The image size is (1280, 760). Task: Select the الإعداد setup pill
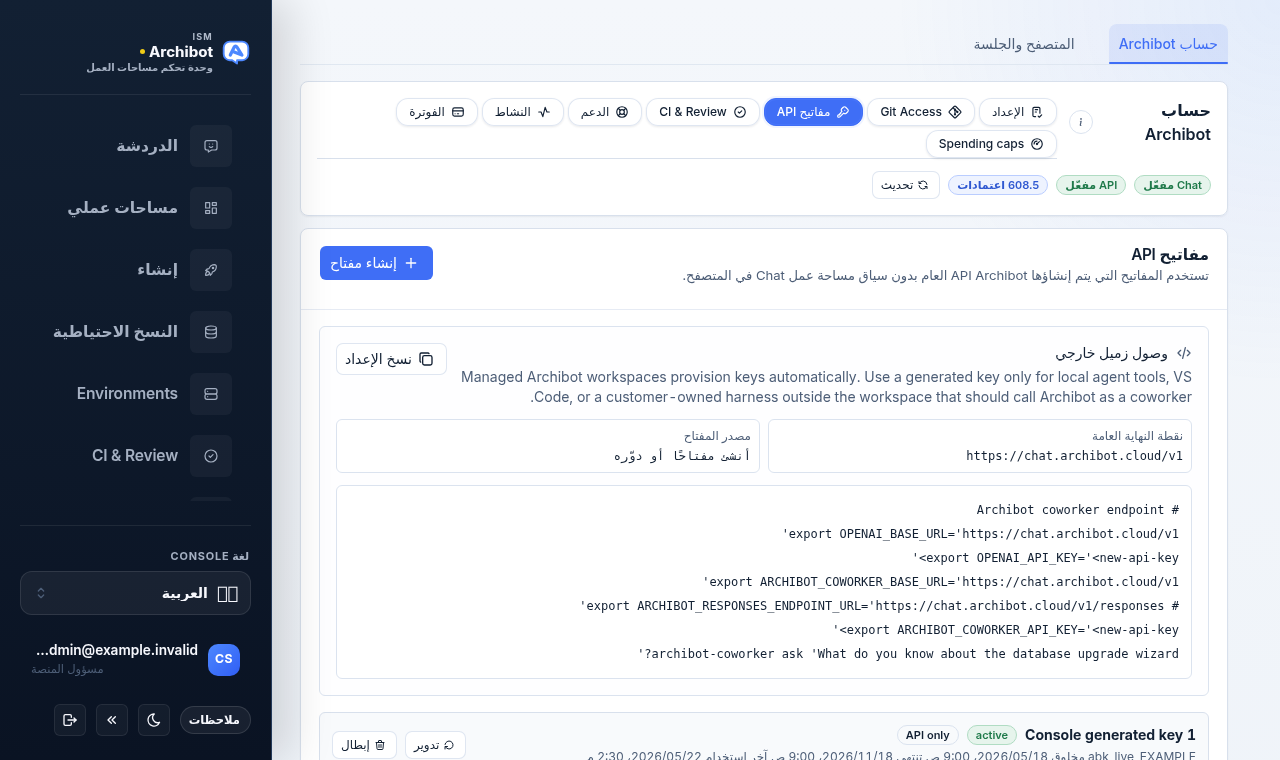click(x=1018, y=112)
